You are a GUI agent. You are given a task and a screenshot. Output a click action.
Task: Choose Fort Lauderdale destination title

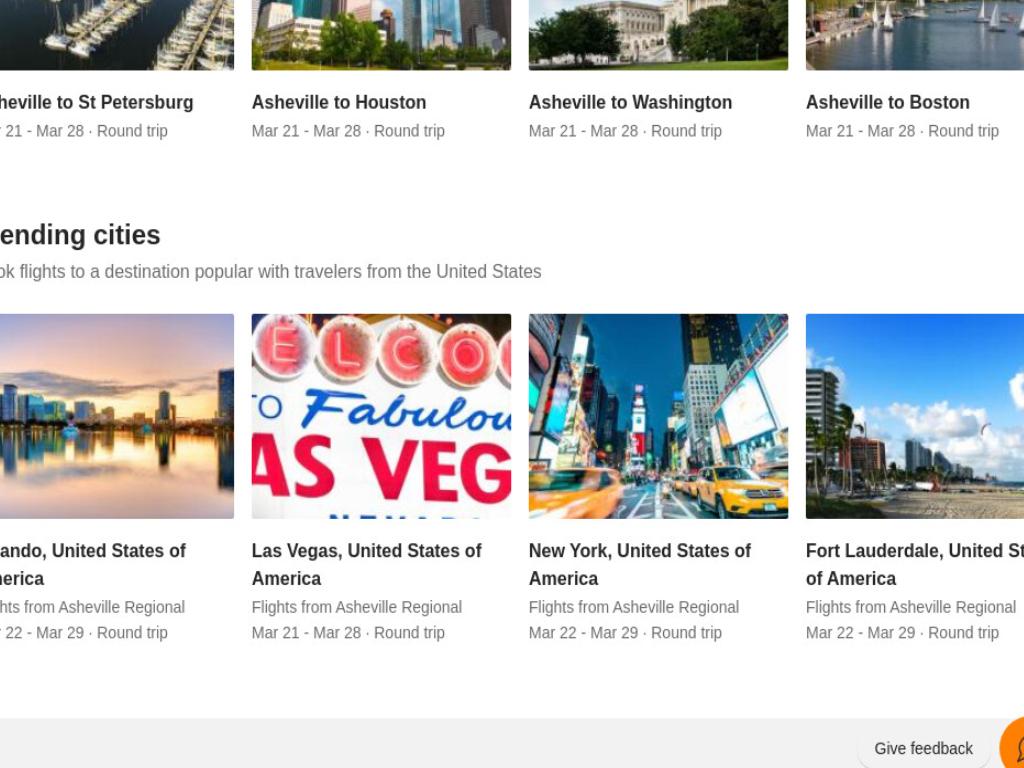(914, 564)
